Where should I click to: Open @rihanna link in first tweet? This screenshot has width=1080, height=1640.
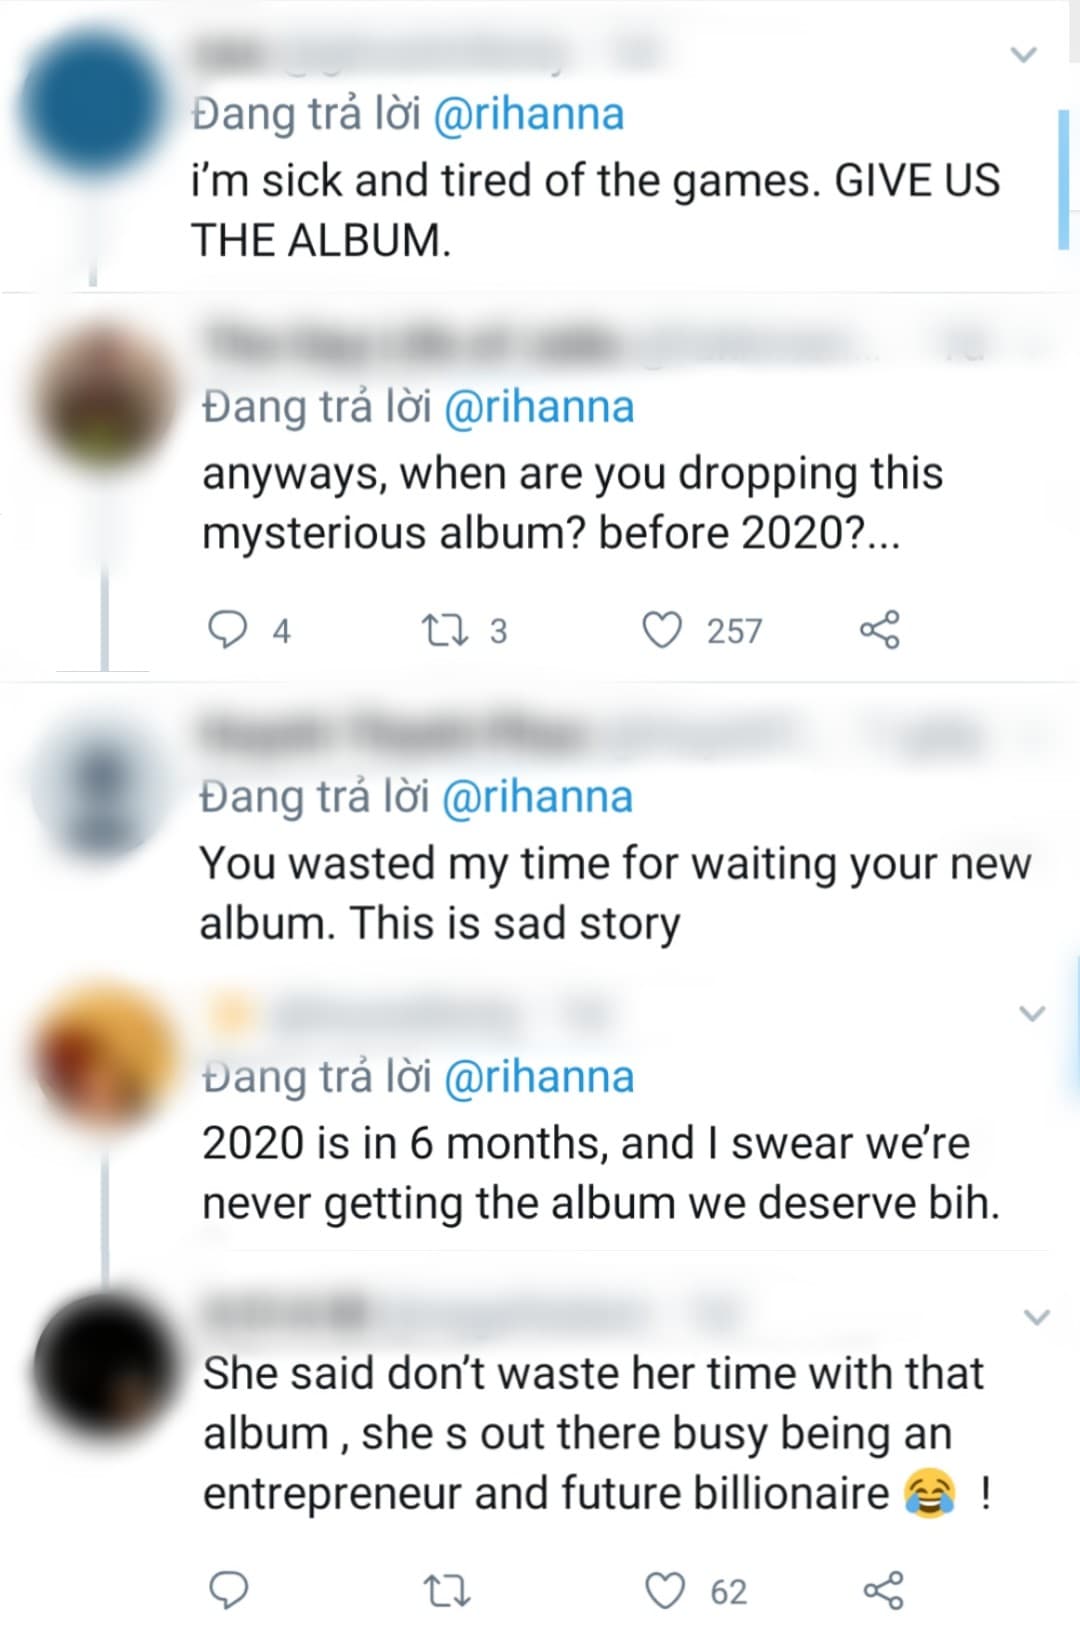529,114
